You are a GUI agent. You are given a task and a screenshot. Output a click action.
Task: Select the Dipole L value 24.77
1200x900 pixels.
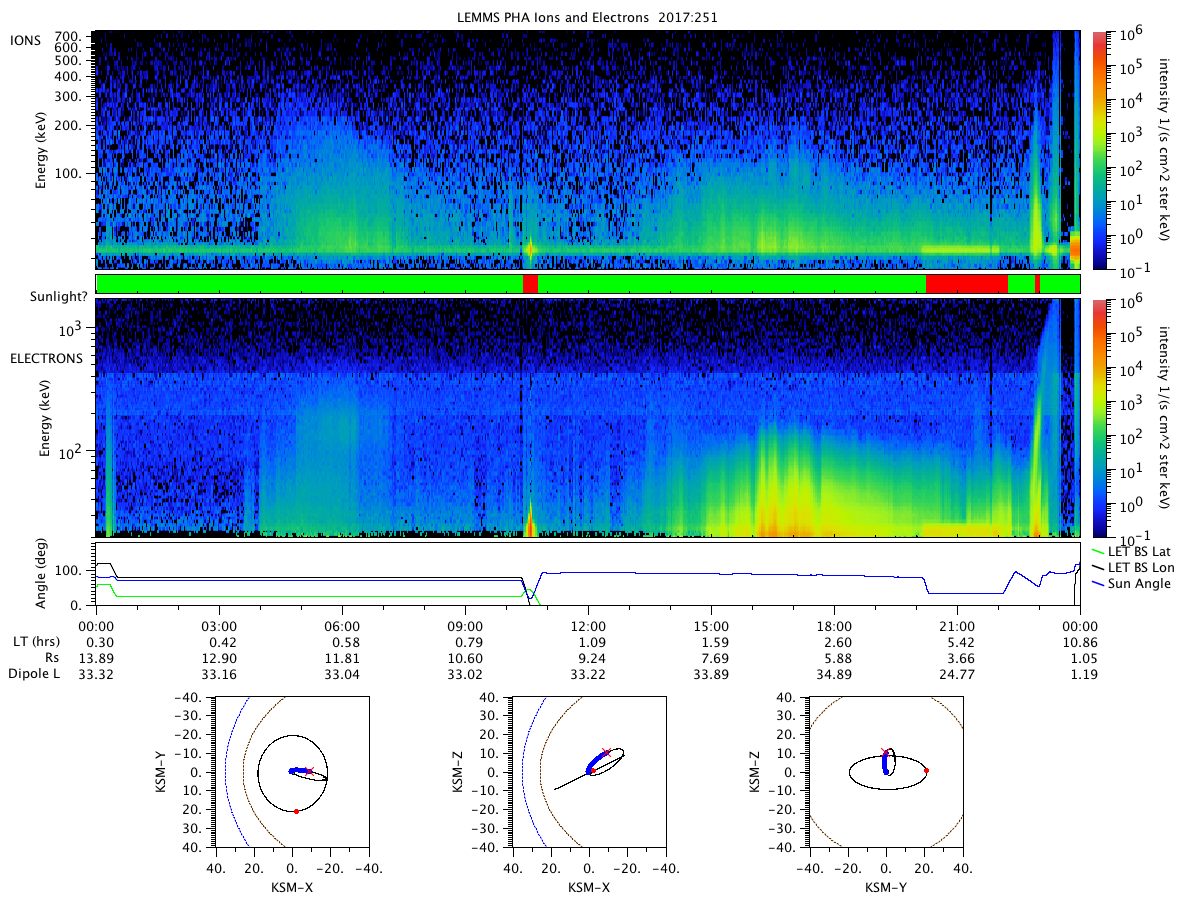pos(957,675)
